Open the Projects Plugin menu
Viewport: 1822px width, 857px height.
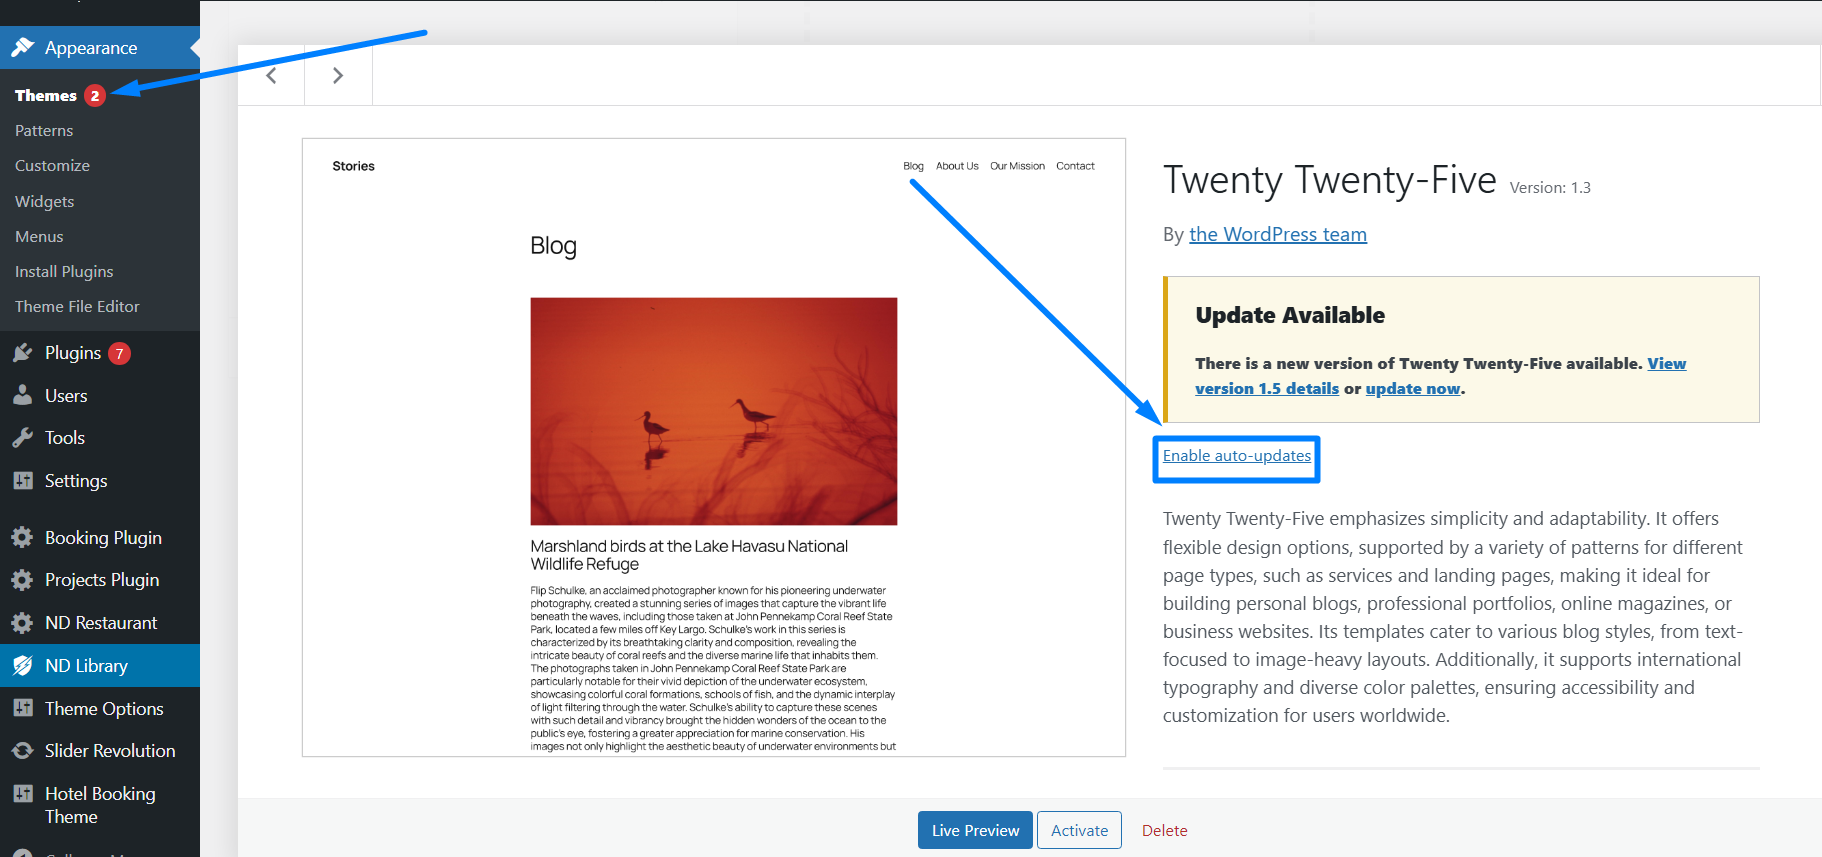coord(100,580)
